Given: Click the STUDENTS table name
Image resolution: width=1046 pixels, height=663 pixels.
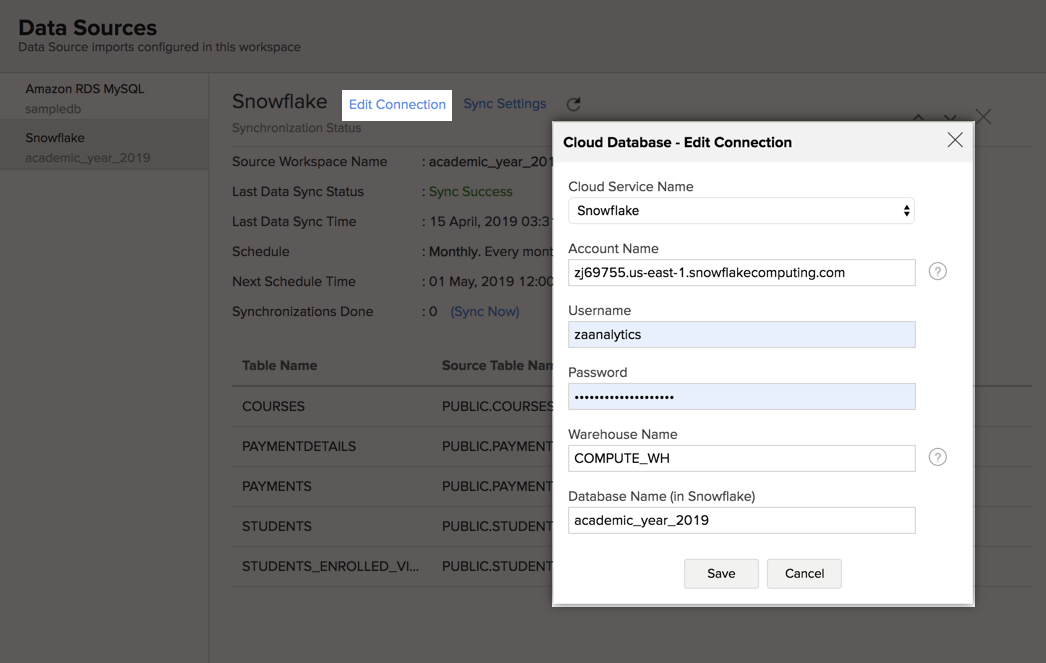Looking at the screenshot, I should (277, 526).
